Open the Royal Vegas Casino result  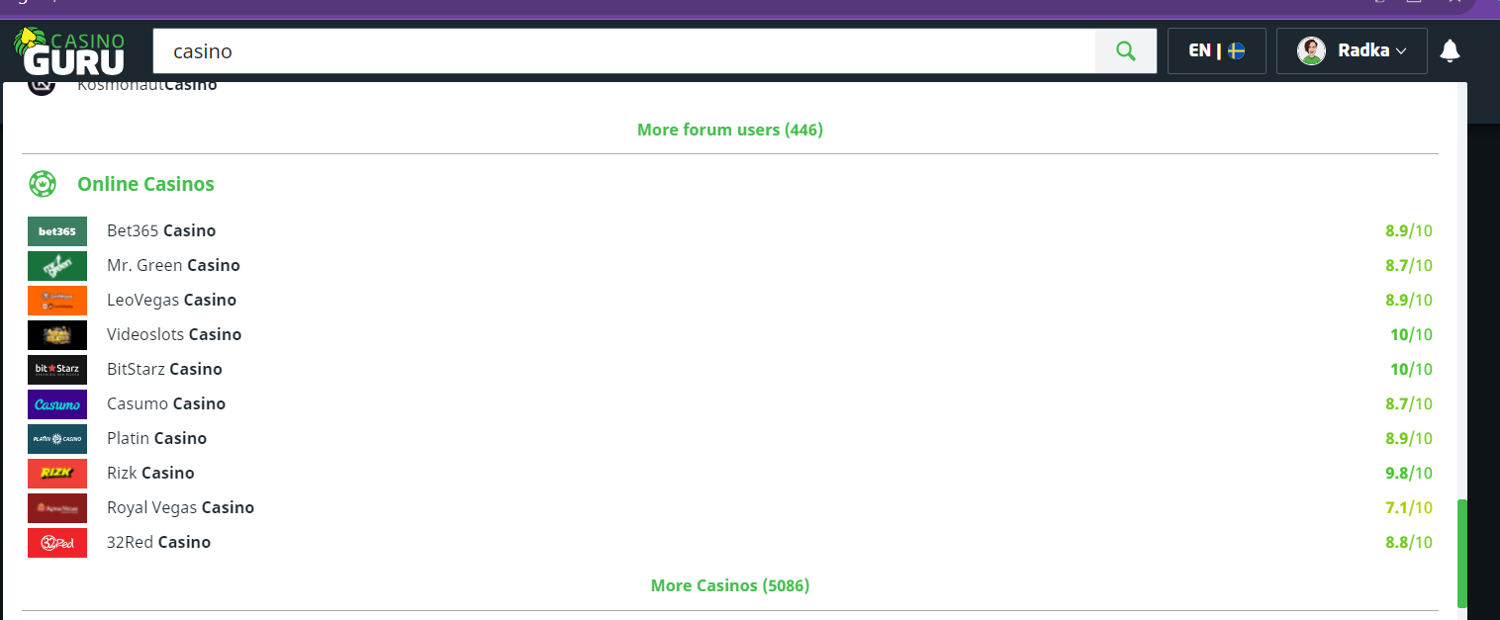click(x=180, y=508)
